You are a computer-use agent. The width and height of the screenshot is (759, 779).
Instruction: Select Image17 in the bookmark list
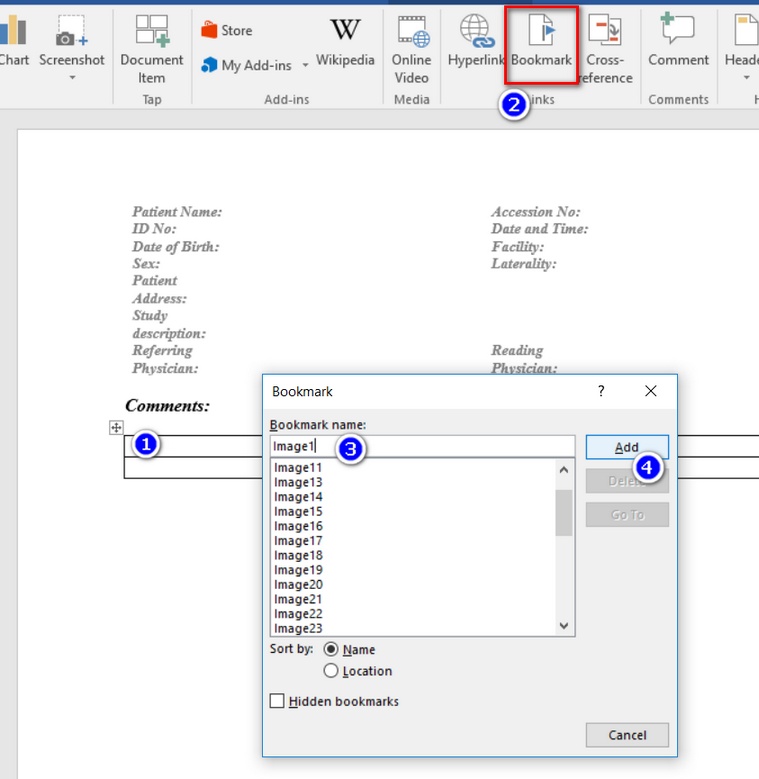[298, 541]
